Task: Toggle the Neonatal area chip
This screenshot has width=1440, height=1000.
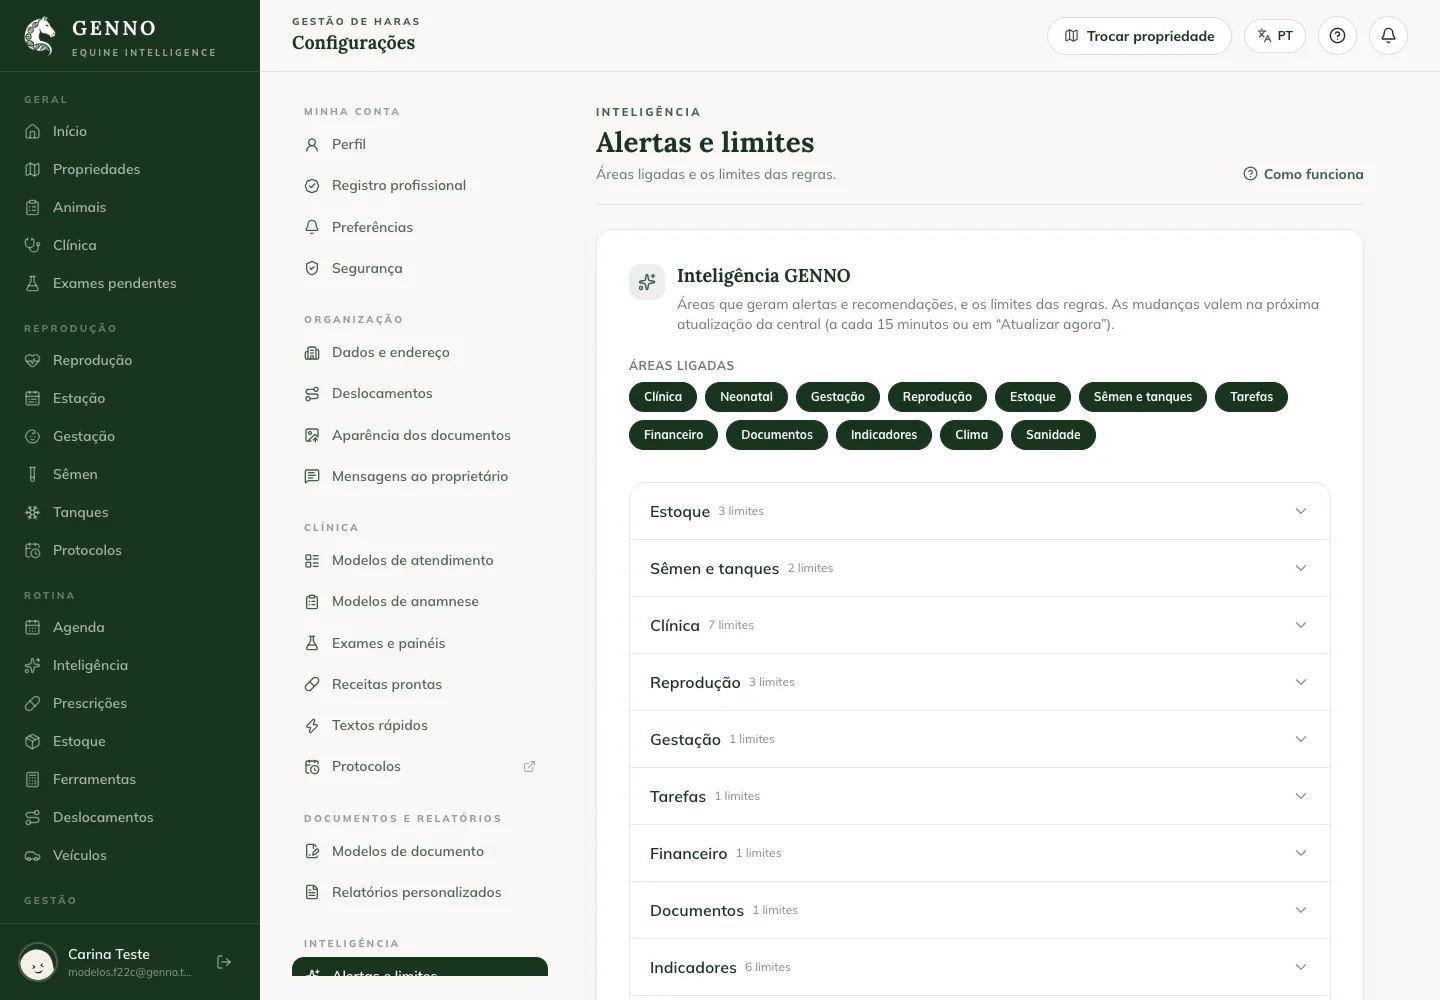Action: coord(746,397)
